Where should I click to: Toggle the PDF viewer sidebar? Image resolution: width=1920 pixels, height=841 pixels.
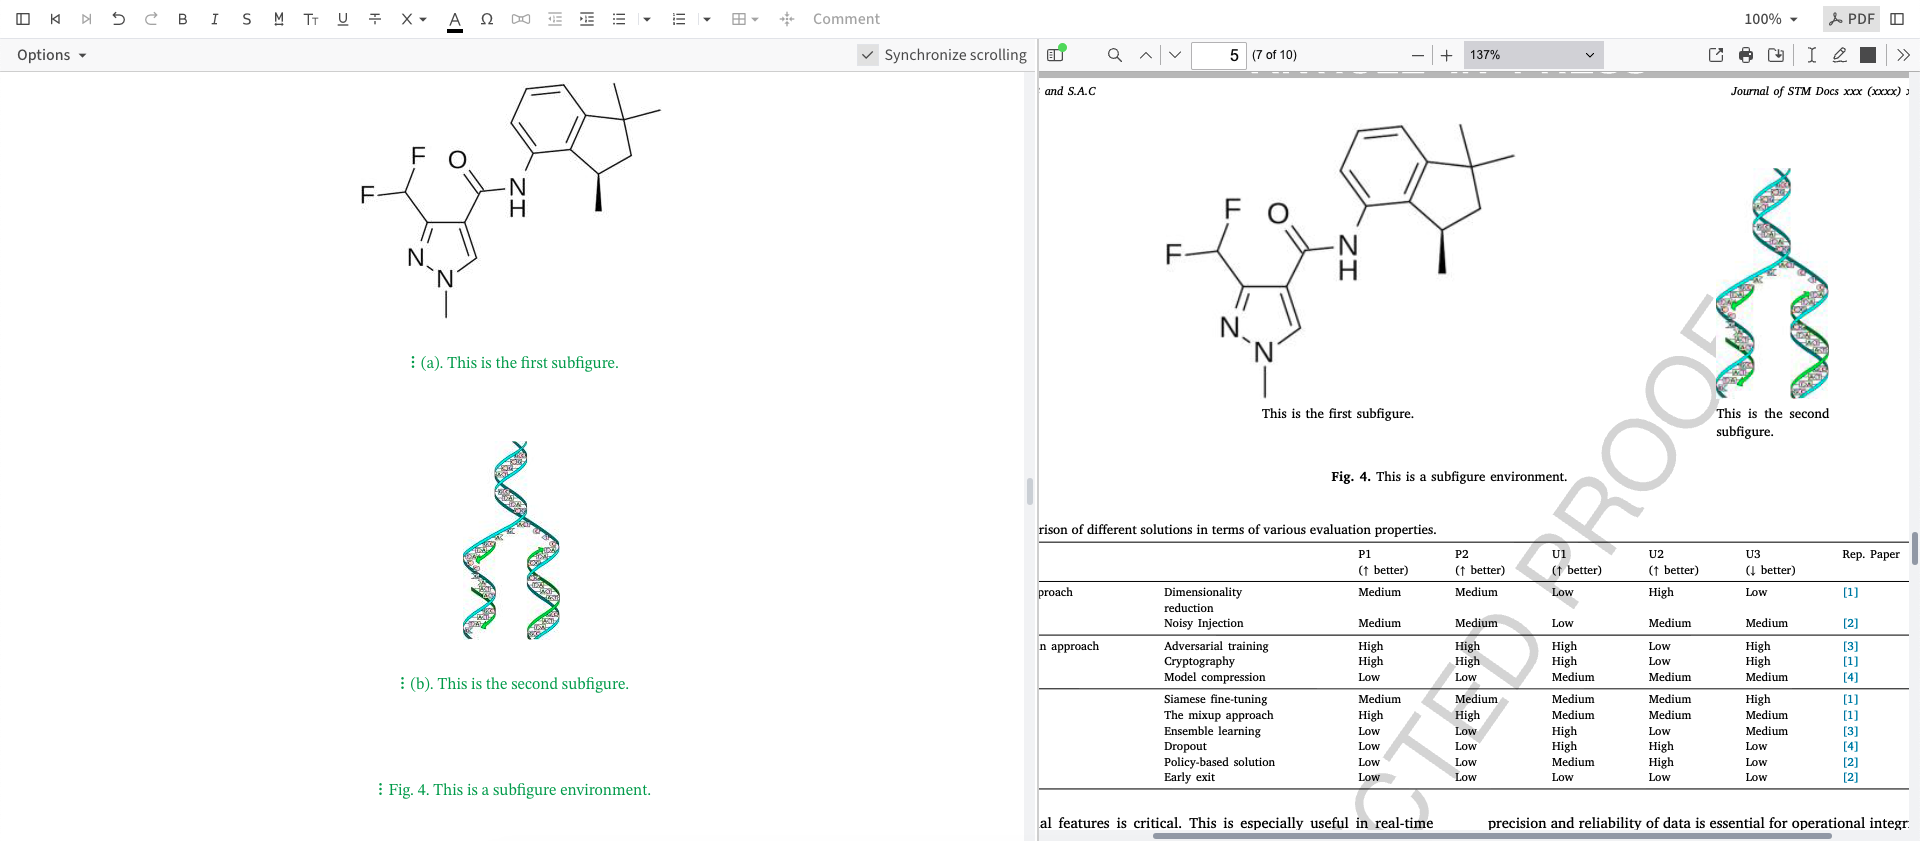pos(1055,55)
